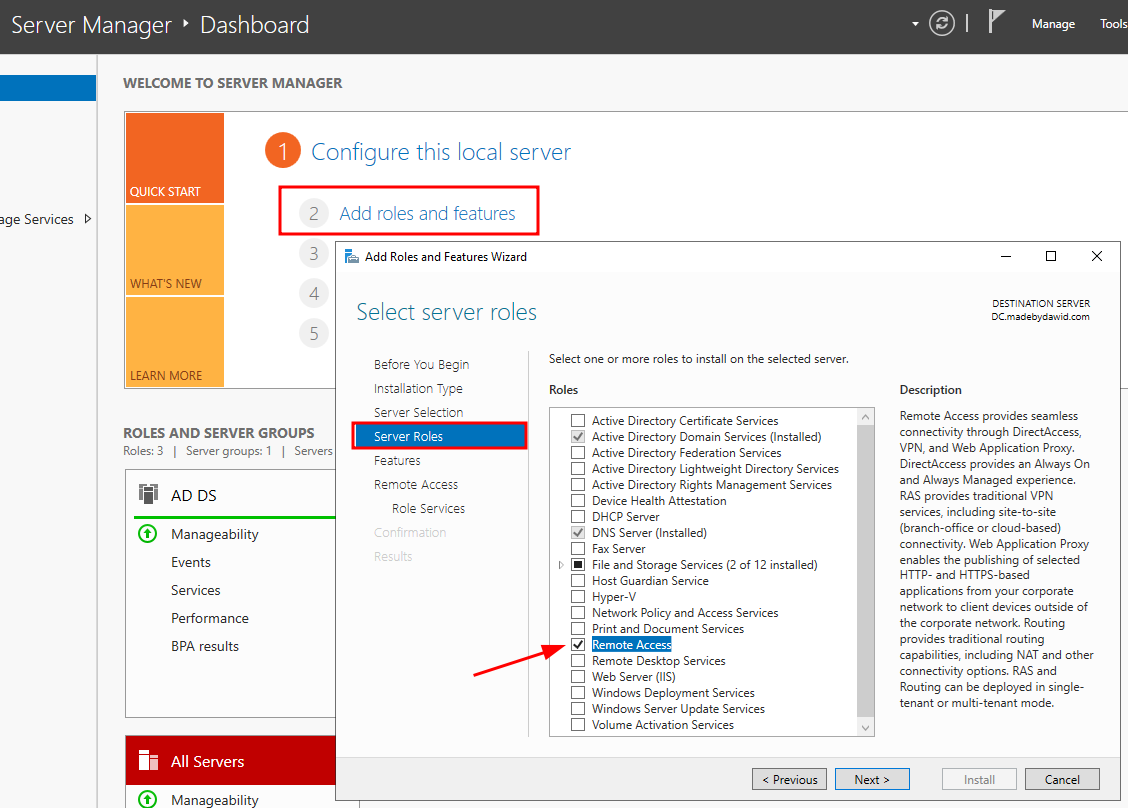The height and width of the screenshot is (808, 1128).
Task: Check Windows Deployment Services role
Action: pos(578,693)
